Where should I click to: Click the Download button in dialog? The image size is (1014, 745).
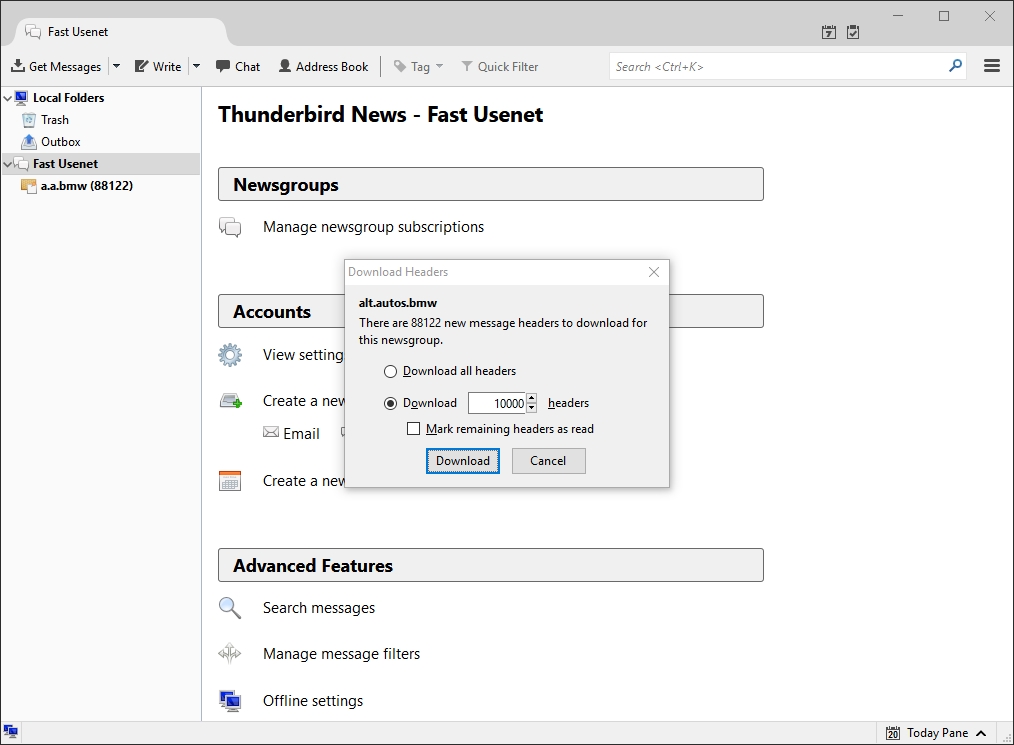[462, 460]
